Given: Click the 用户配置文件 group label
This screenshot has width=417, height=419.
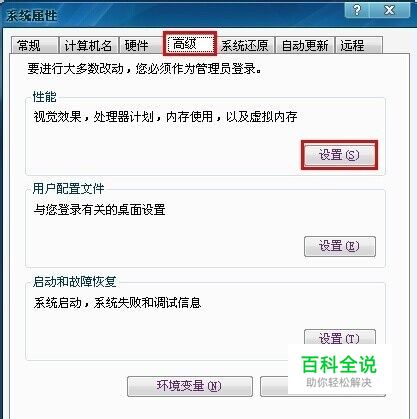Looking at the screenshot, I should (x=68, y=189).
